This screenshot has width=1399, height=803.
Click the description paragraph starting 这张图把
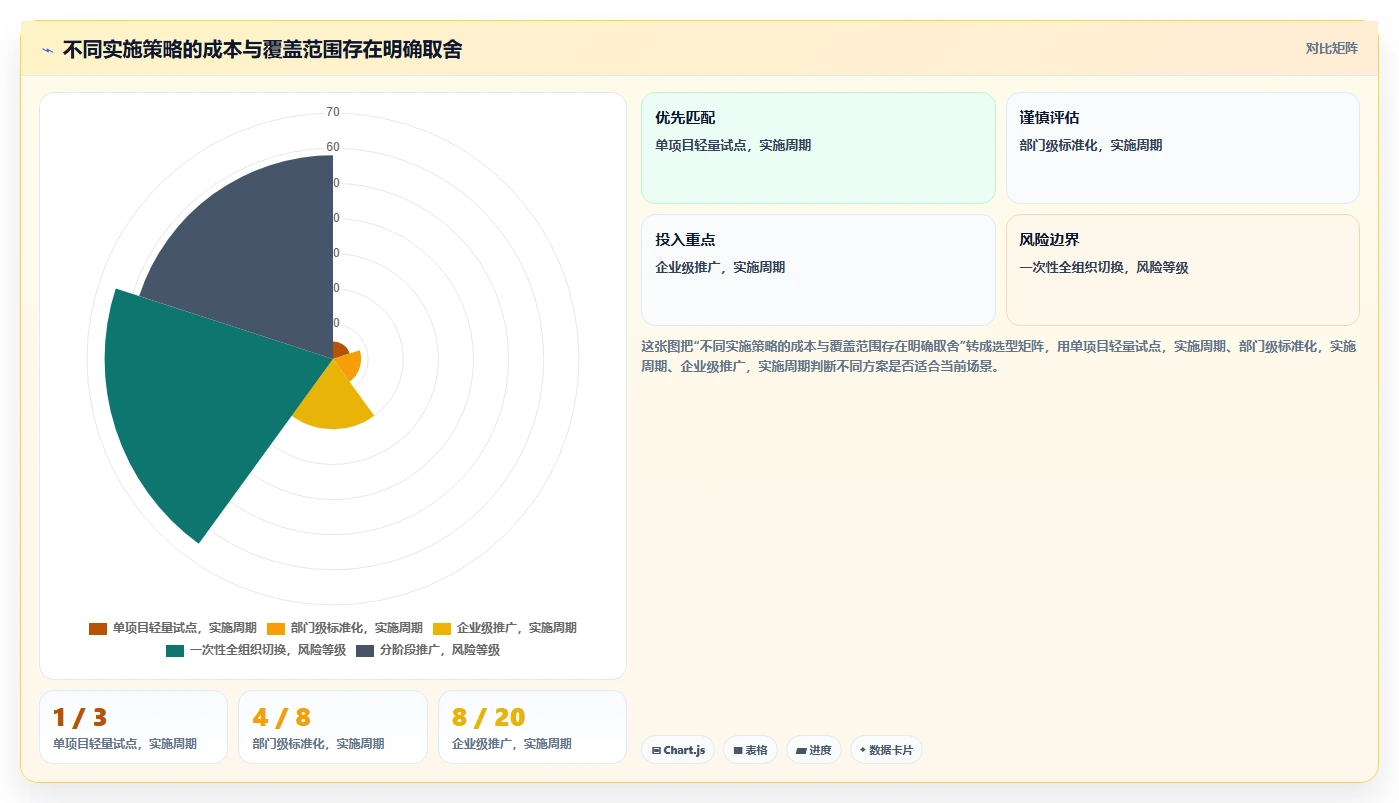click(x=998, y=356)
